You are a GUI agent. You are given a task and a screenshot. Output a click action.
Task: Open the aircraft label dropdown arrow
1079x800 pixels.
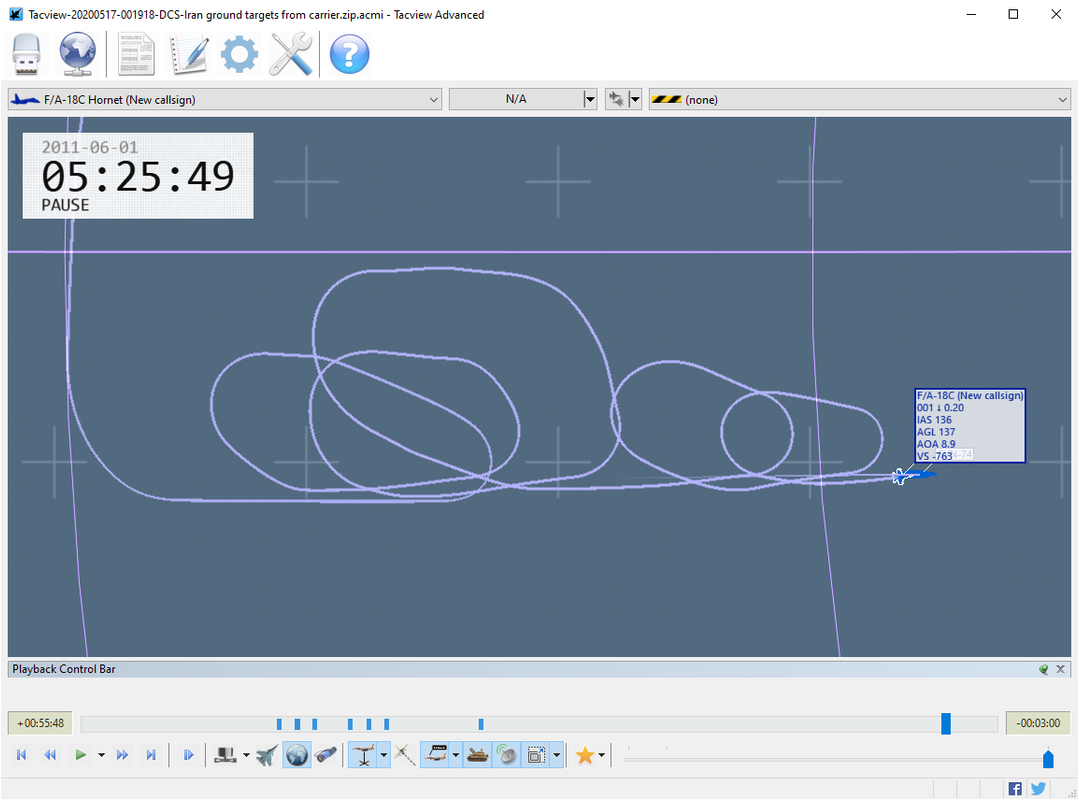(x=456, y=755)
